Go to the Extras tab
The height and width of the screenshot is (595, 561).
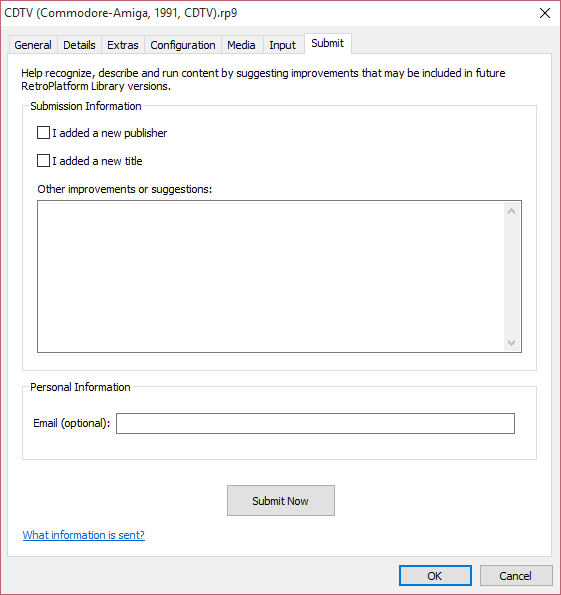click(x=123, y=45)
